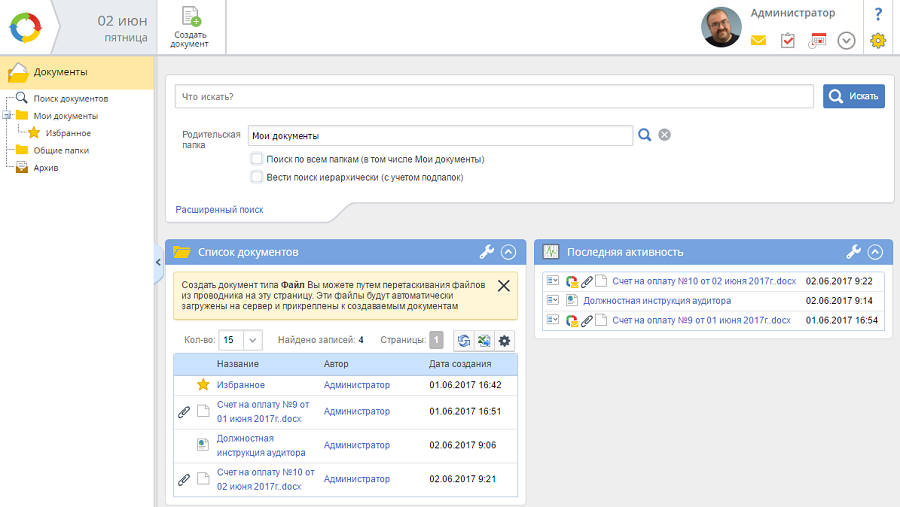Select Общие папки in the sidebar tree

tap(61, 150)
